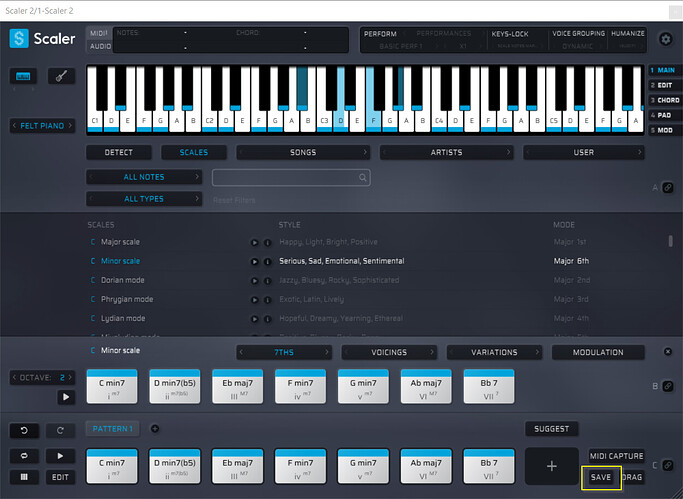Viewport: 683px width, 499px height.
Task: Redo the last action
Action: tap(60, 431)
